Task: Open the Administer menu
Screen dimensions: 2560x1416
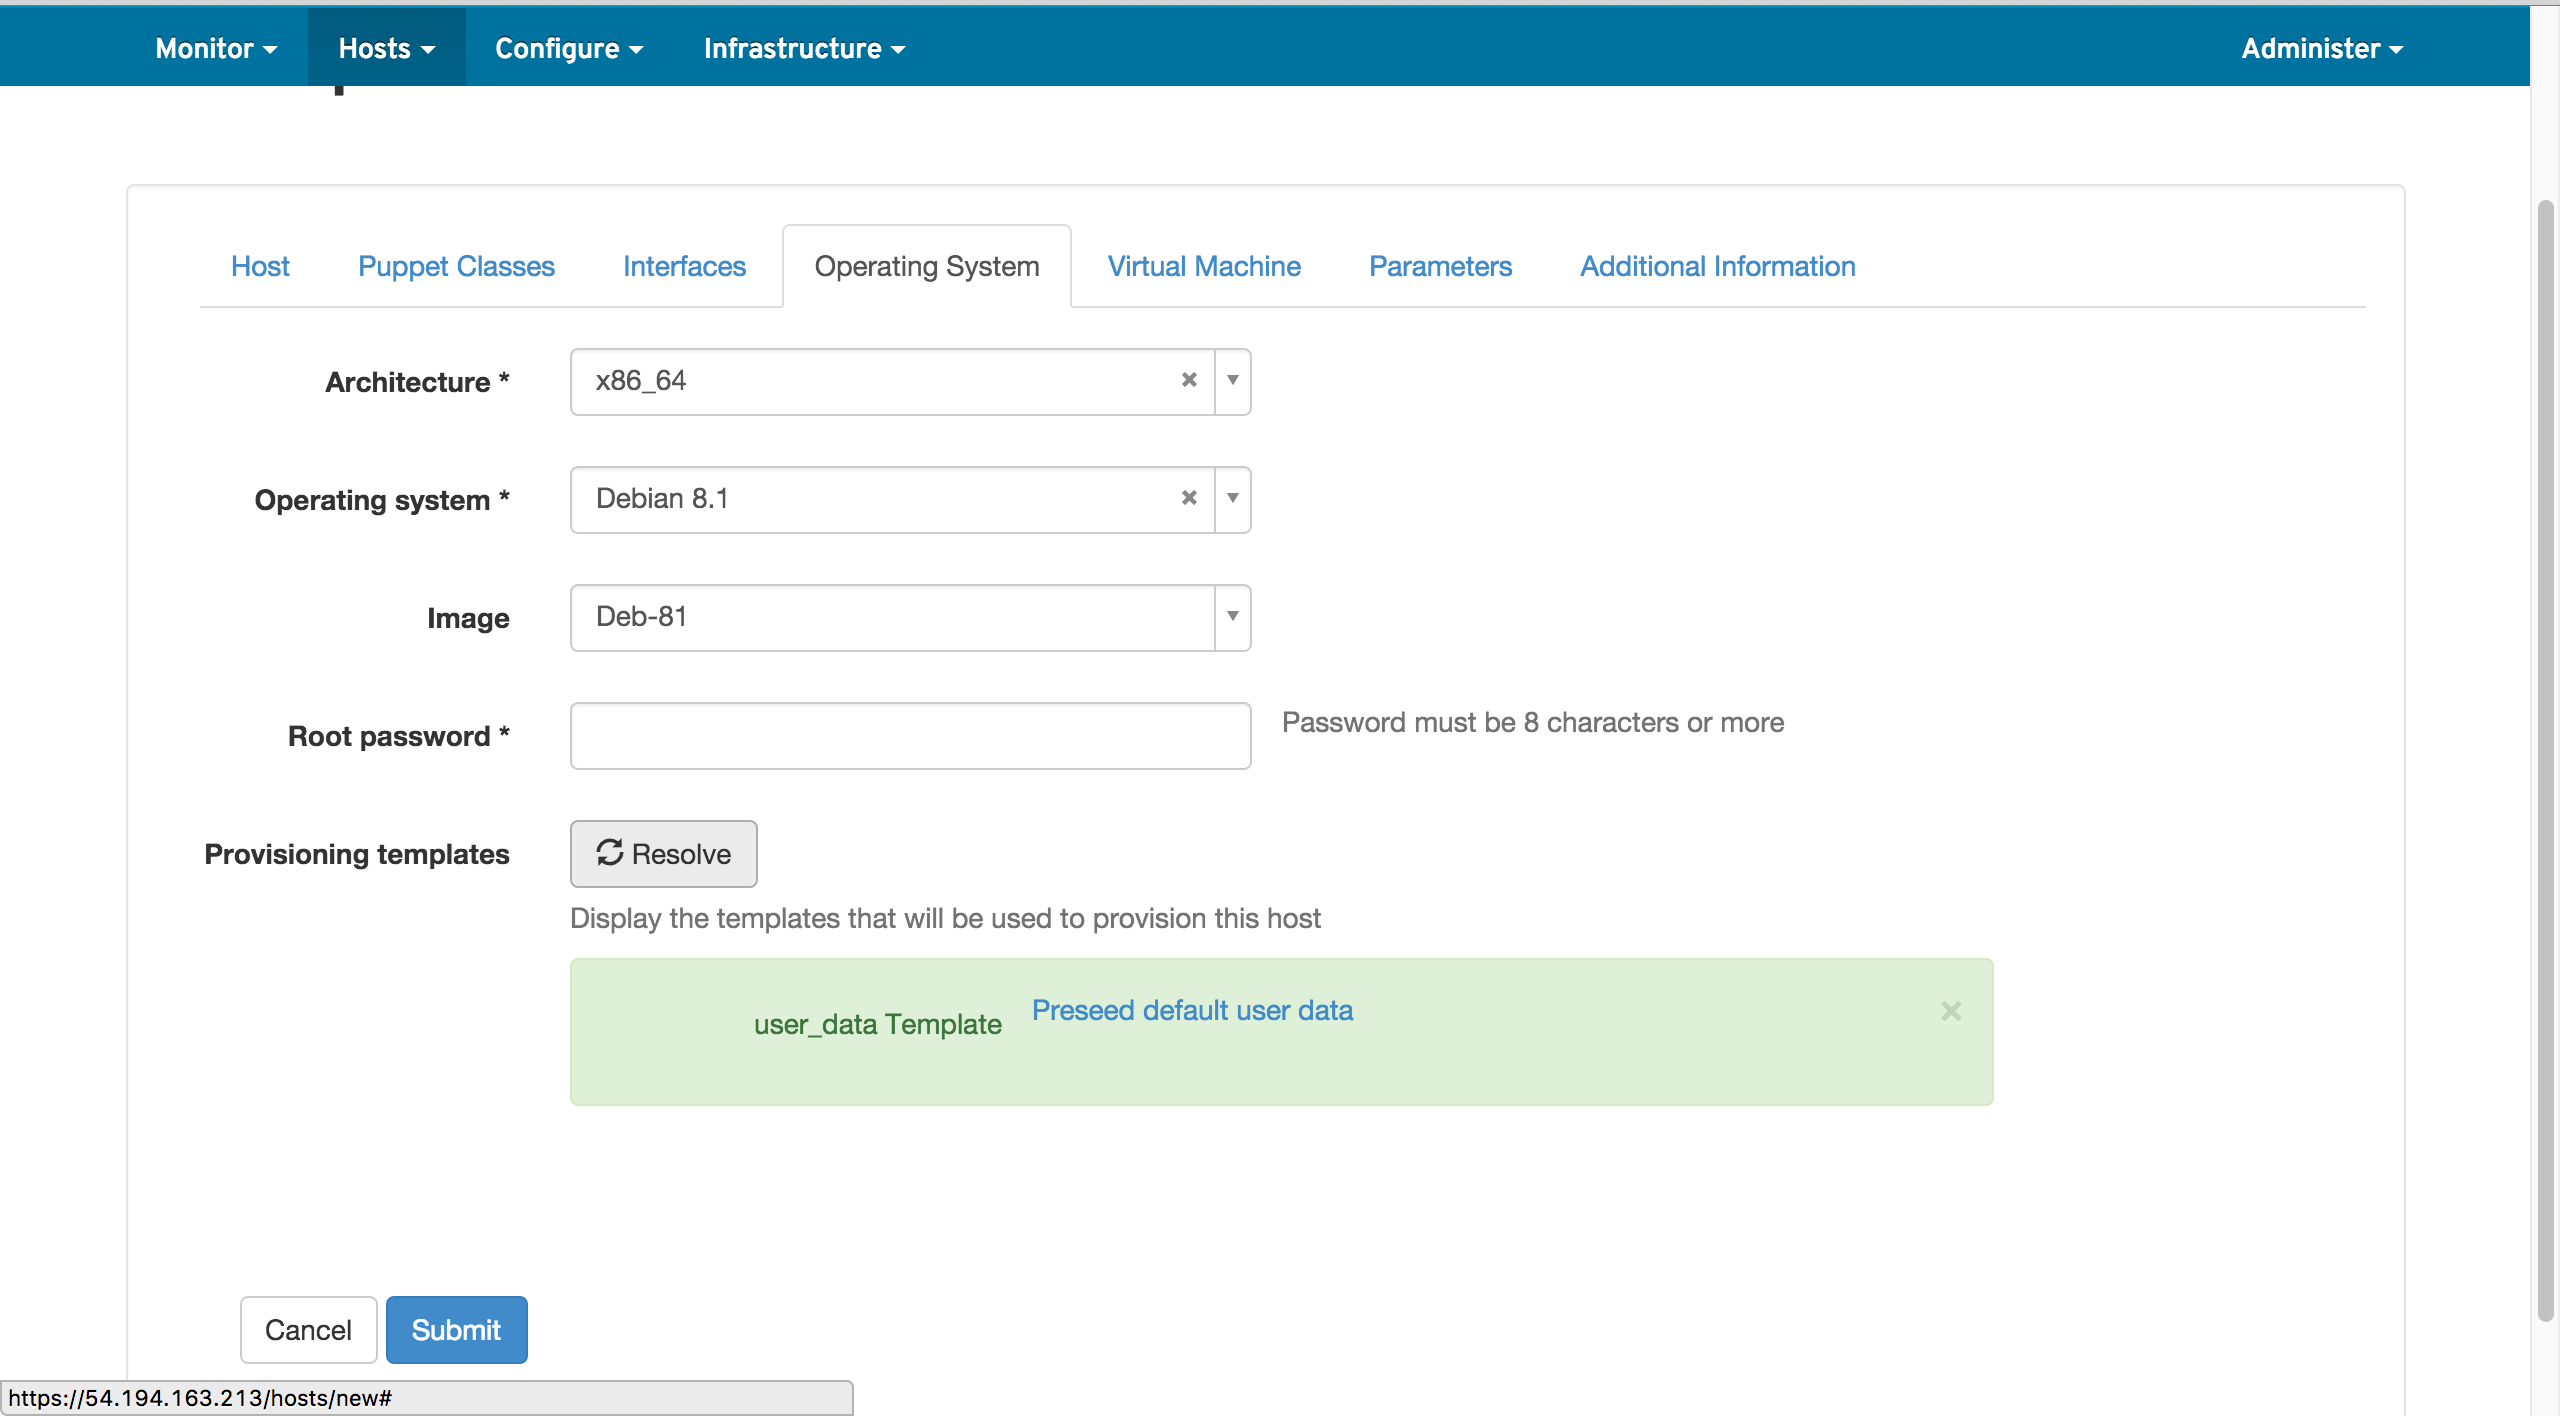Action: tap(2321, 48)
